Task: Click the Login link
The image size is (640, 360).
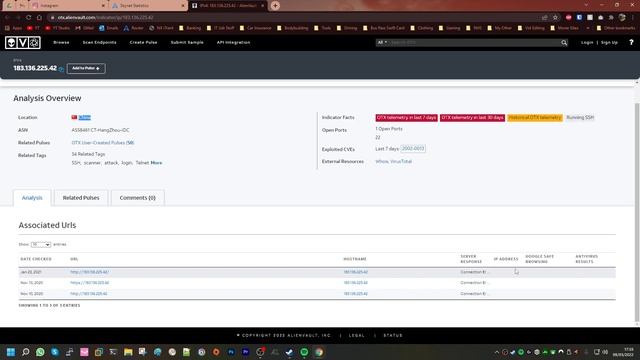Action: click(x=587, y=42)
